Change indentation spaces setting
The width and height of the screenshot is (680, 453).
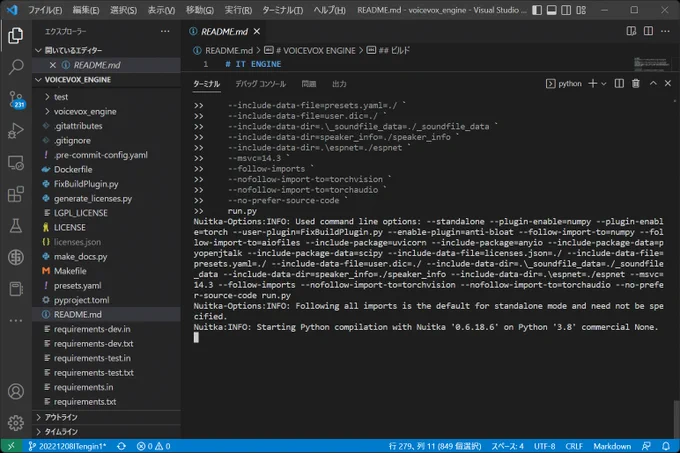pyautogui.click(x=507, y=446)
